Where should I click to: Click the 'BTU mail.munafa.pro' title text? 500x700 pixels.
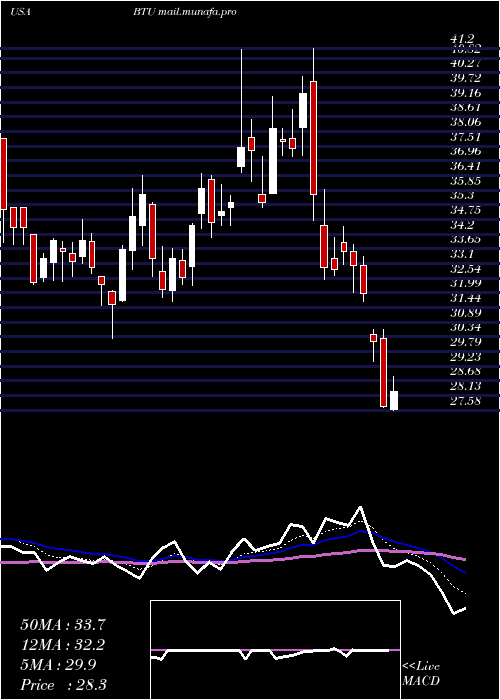point(184,12)
